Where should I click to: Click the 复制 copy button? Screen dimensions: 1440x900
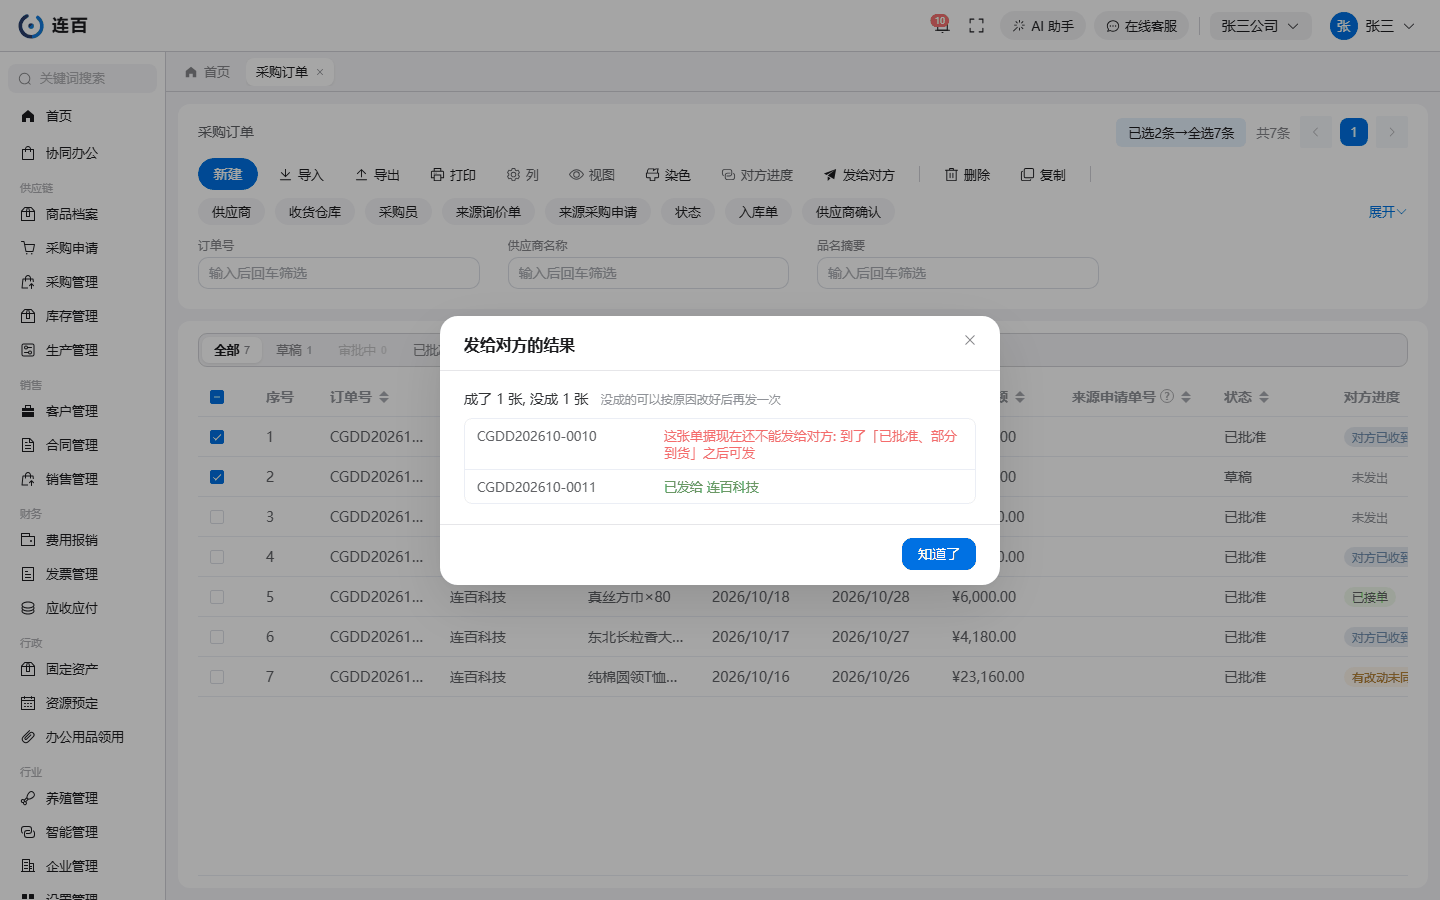[1043, 175]
